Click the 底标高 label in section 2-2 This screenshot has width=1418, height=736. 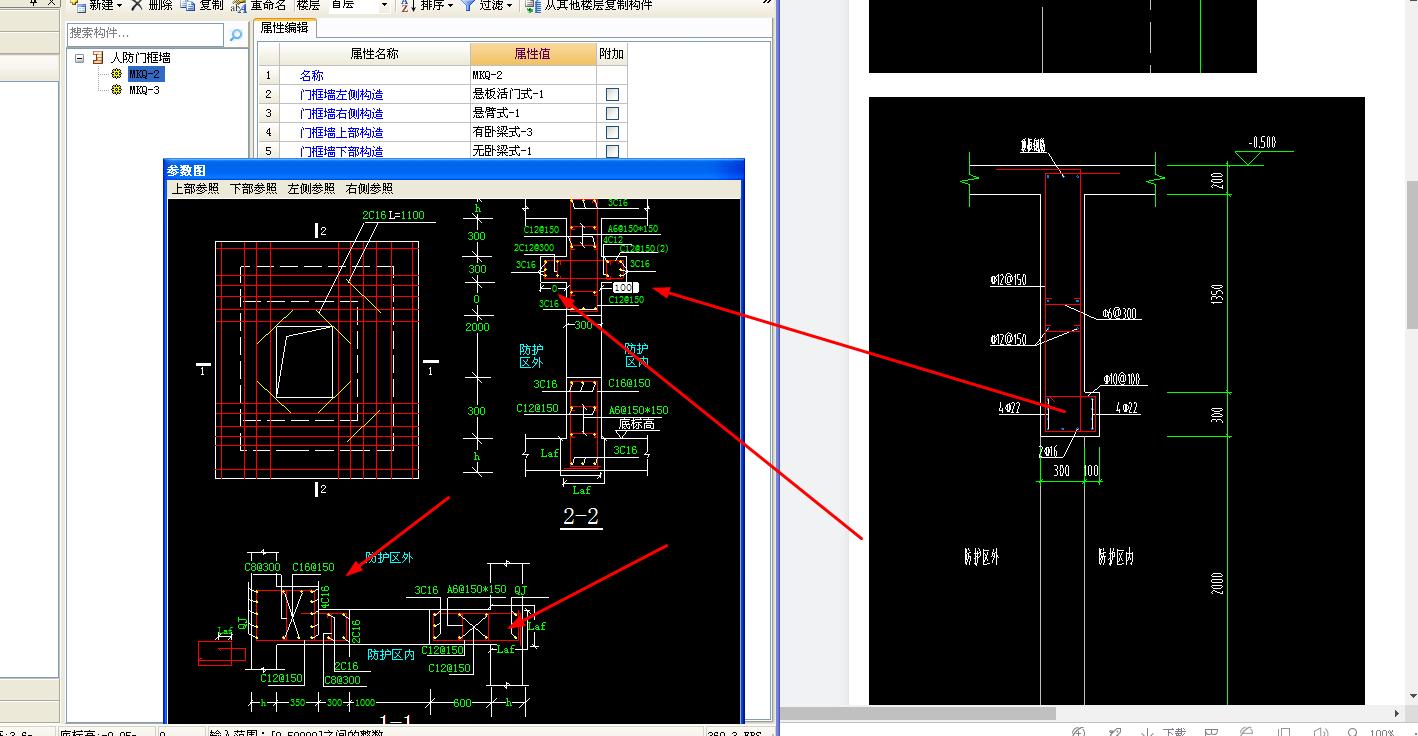[x=636, y=424]
